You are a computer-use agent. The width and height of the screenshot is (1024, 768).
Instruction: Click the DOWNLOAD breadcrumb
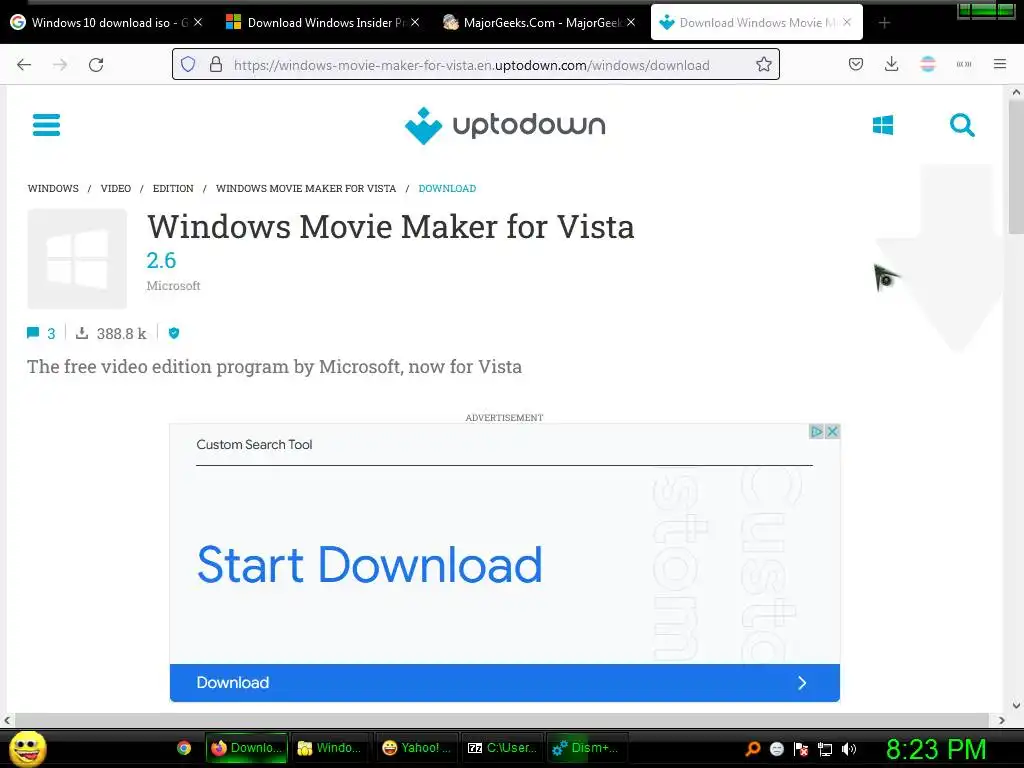pos(447,188)
